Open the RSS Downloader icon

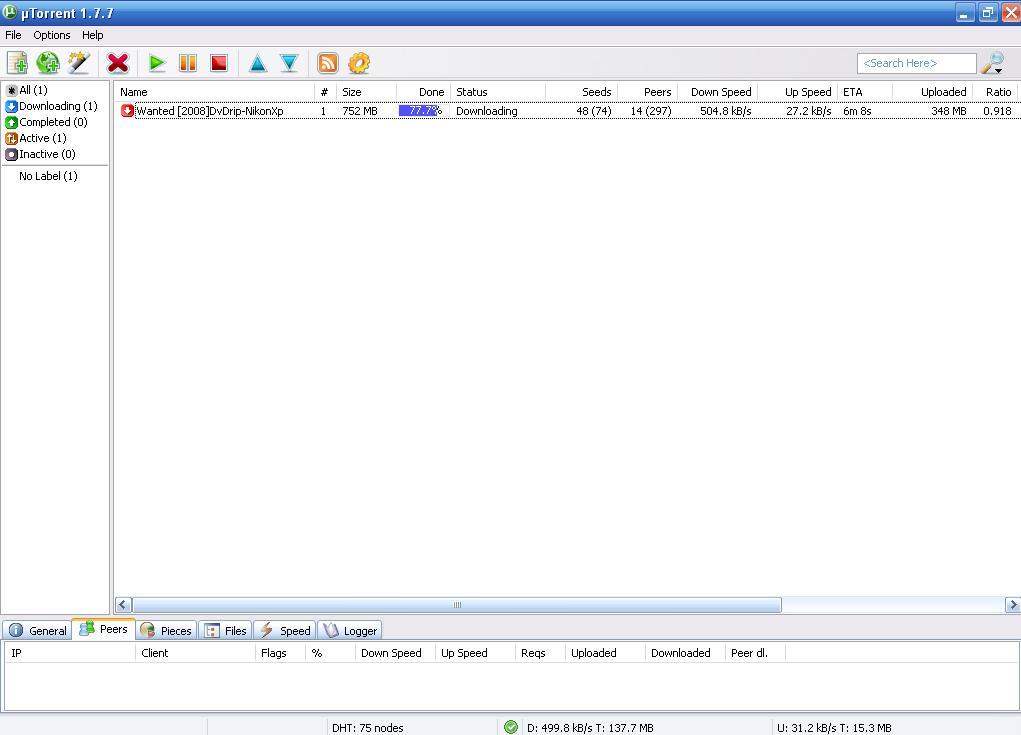point(327,63)
